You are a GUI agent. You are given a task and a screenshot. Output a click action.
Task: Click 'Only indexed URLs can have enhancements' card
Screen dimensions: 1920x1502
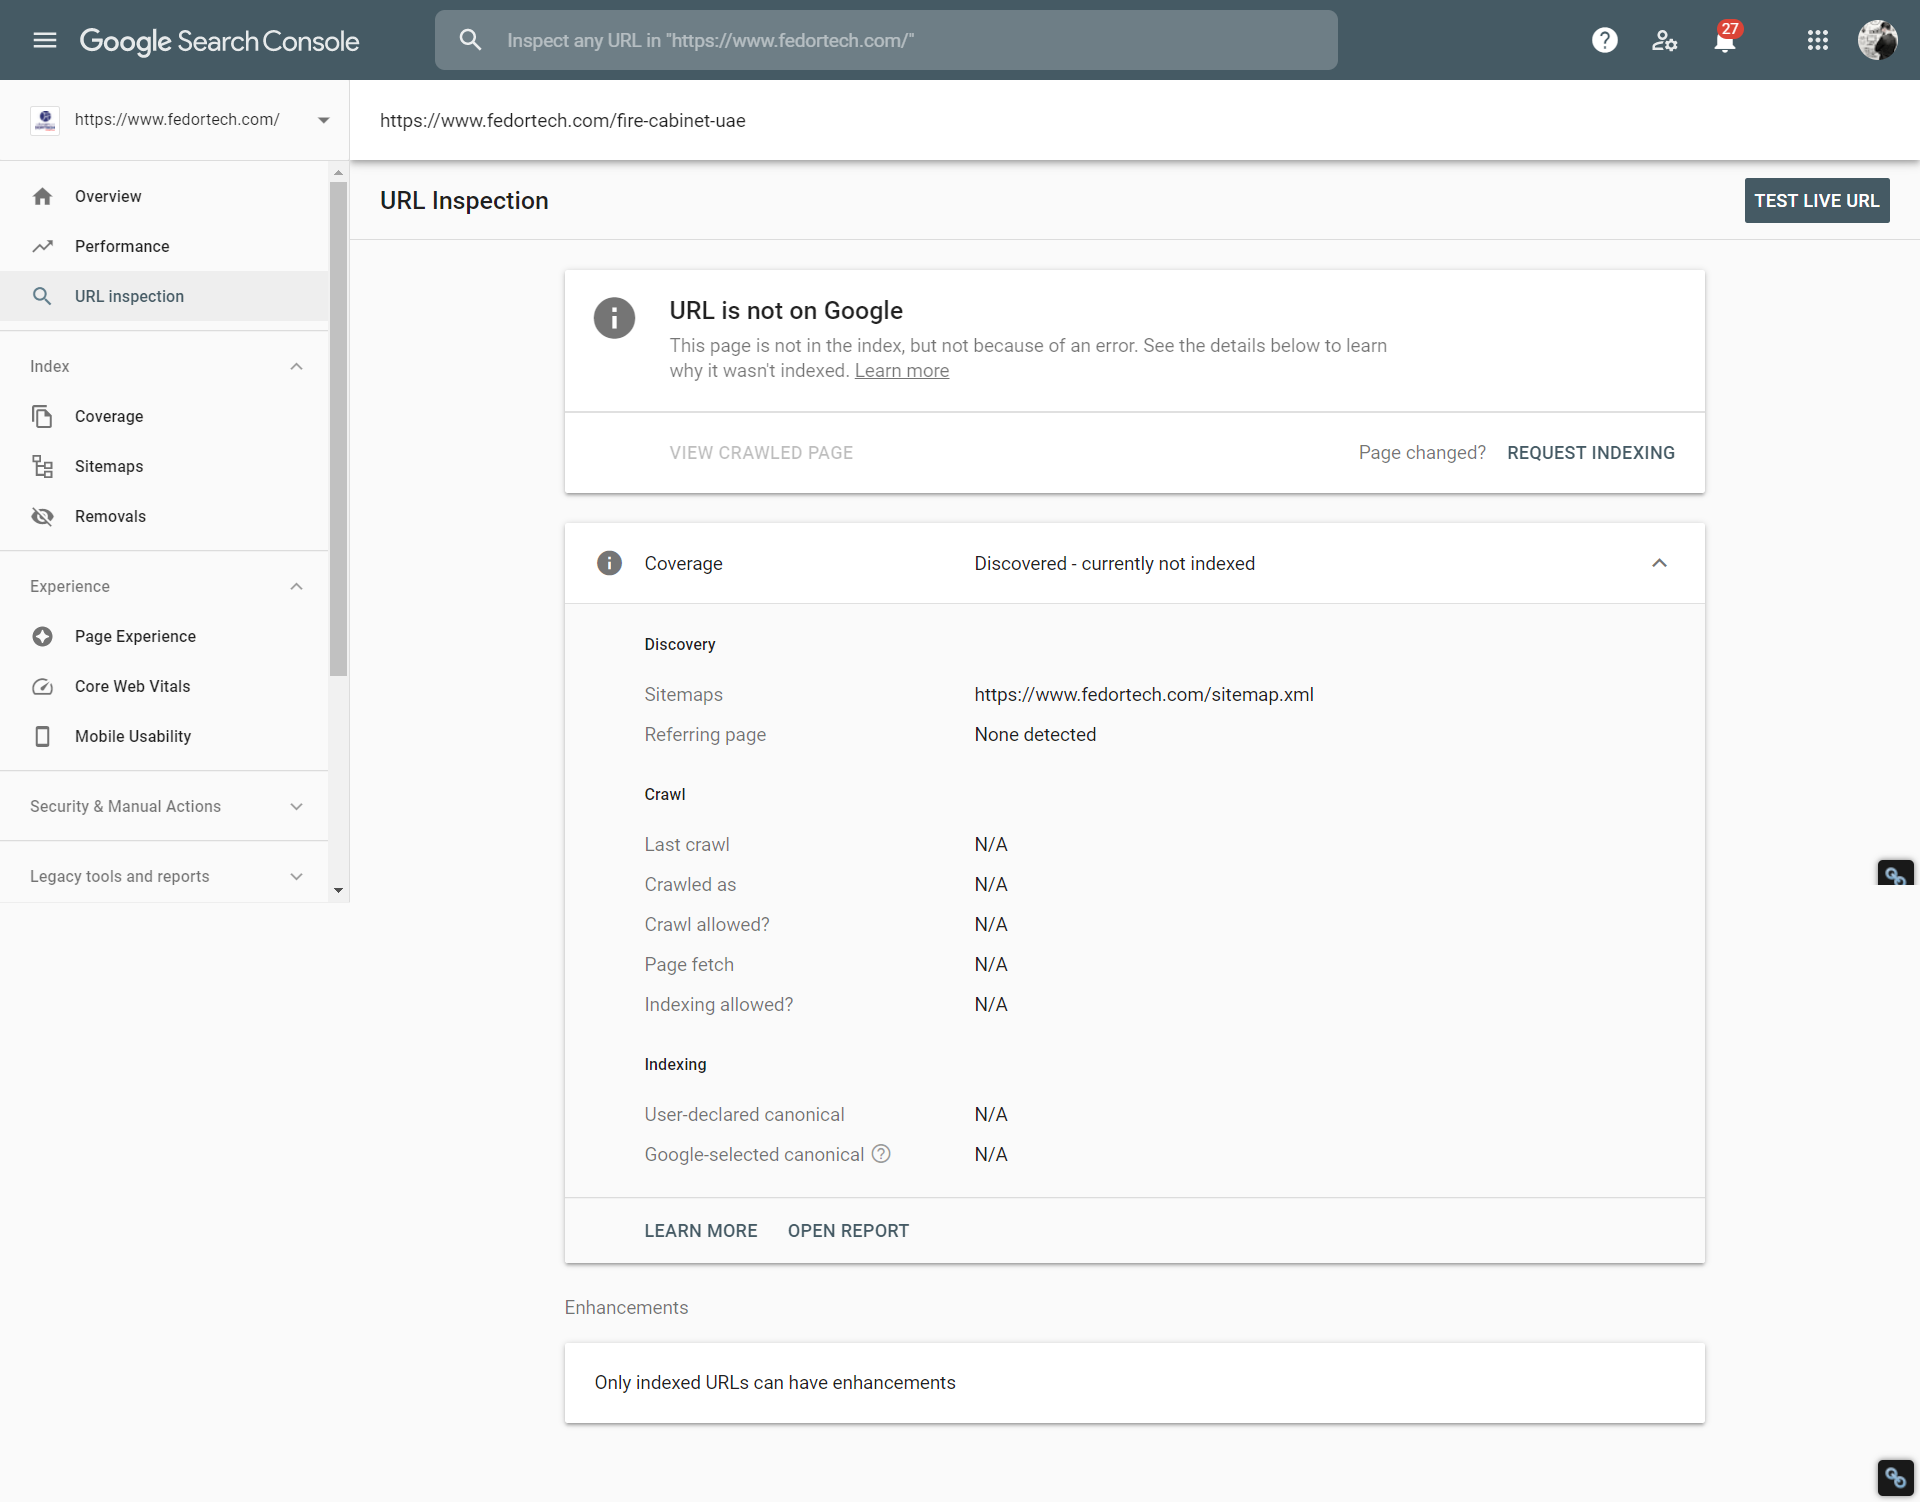click(1134, 1382)
